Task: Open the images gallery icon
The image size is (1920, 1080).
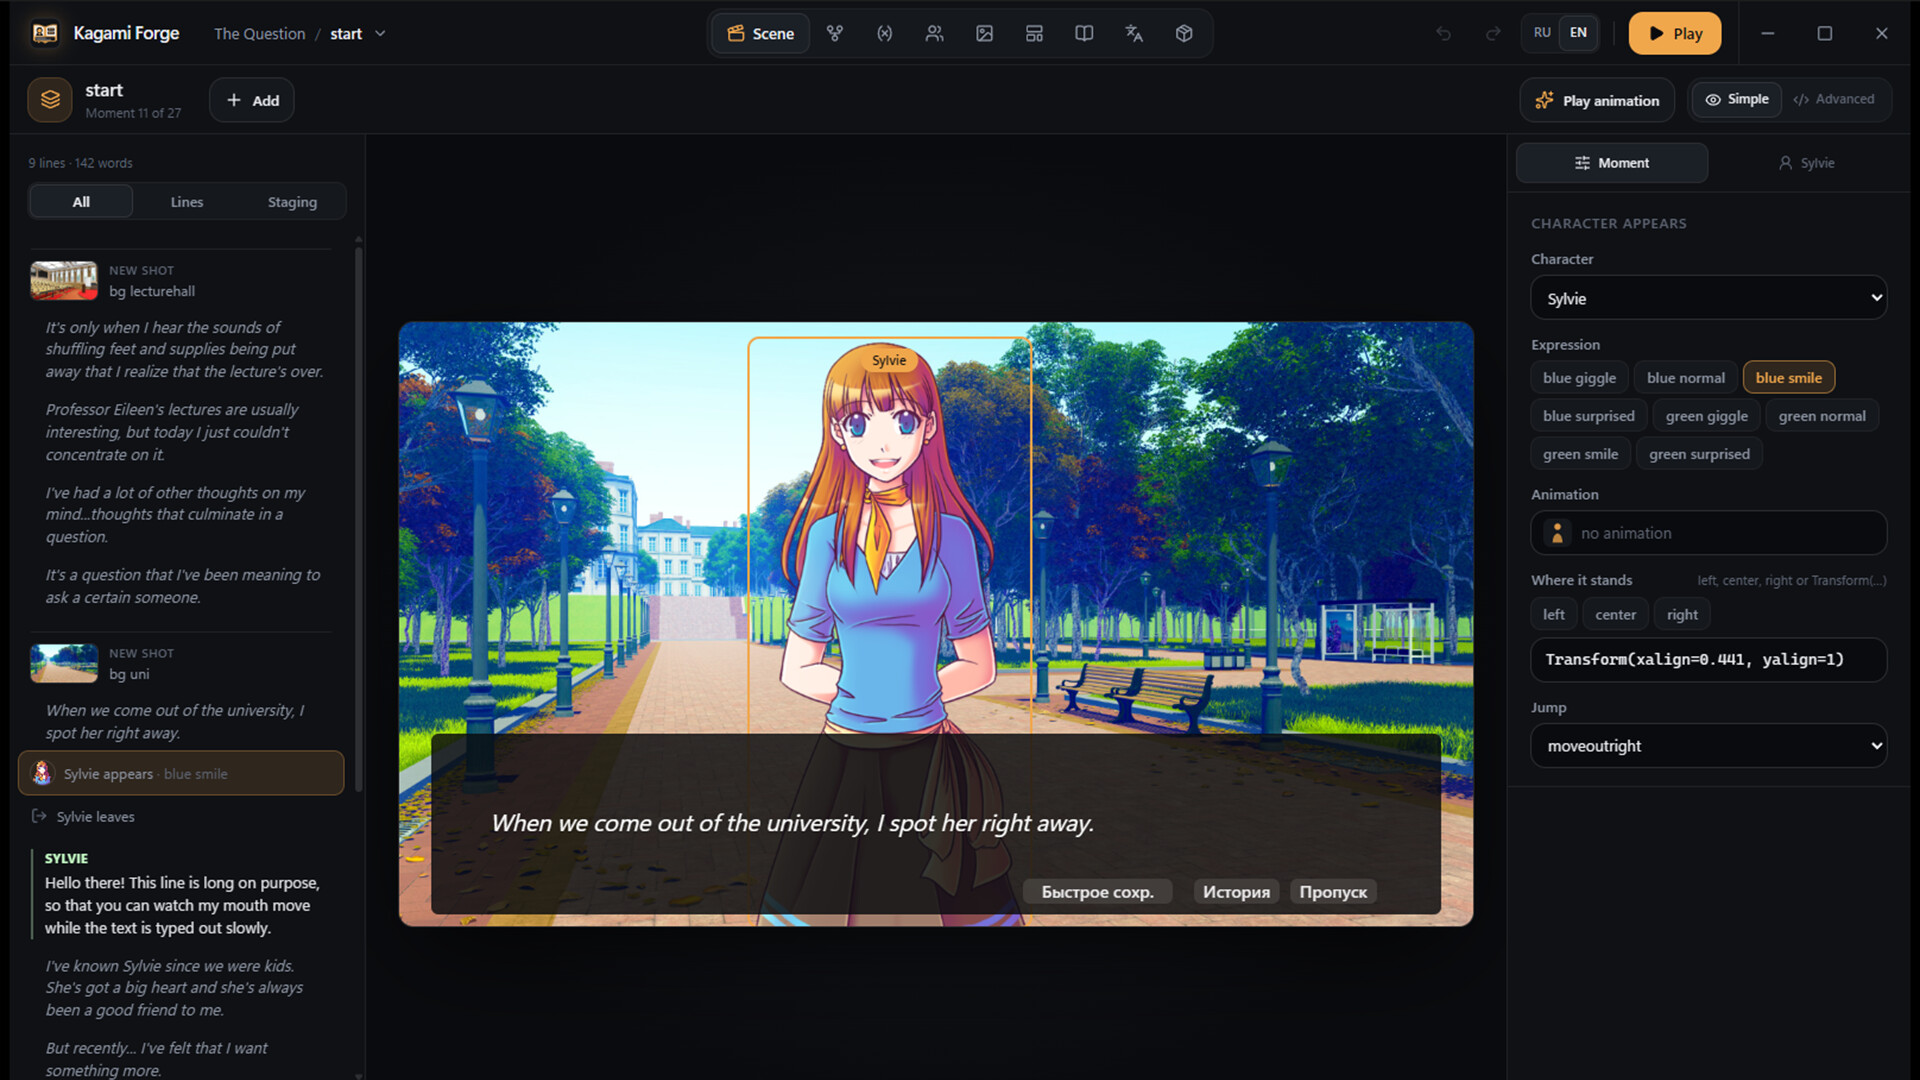Action: (x=985, y=33)
